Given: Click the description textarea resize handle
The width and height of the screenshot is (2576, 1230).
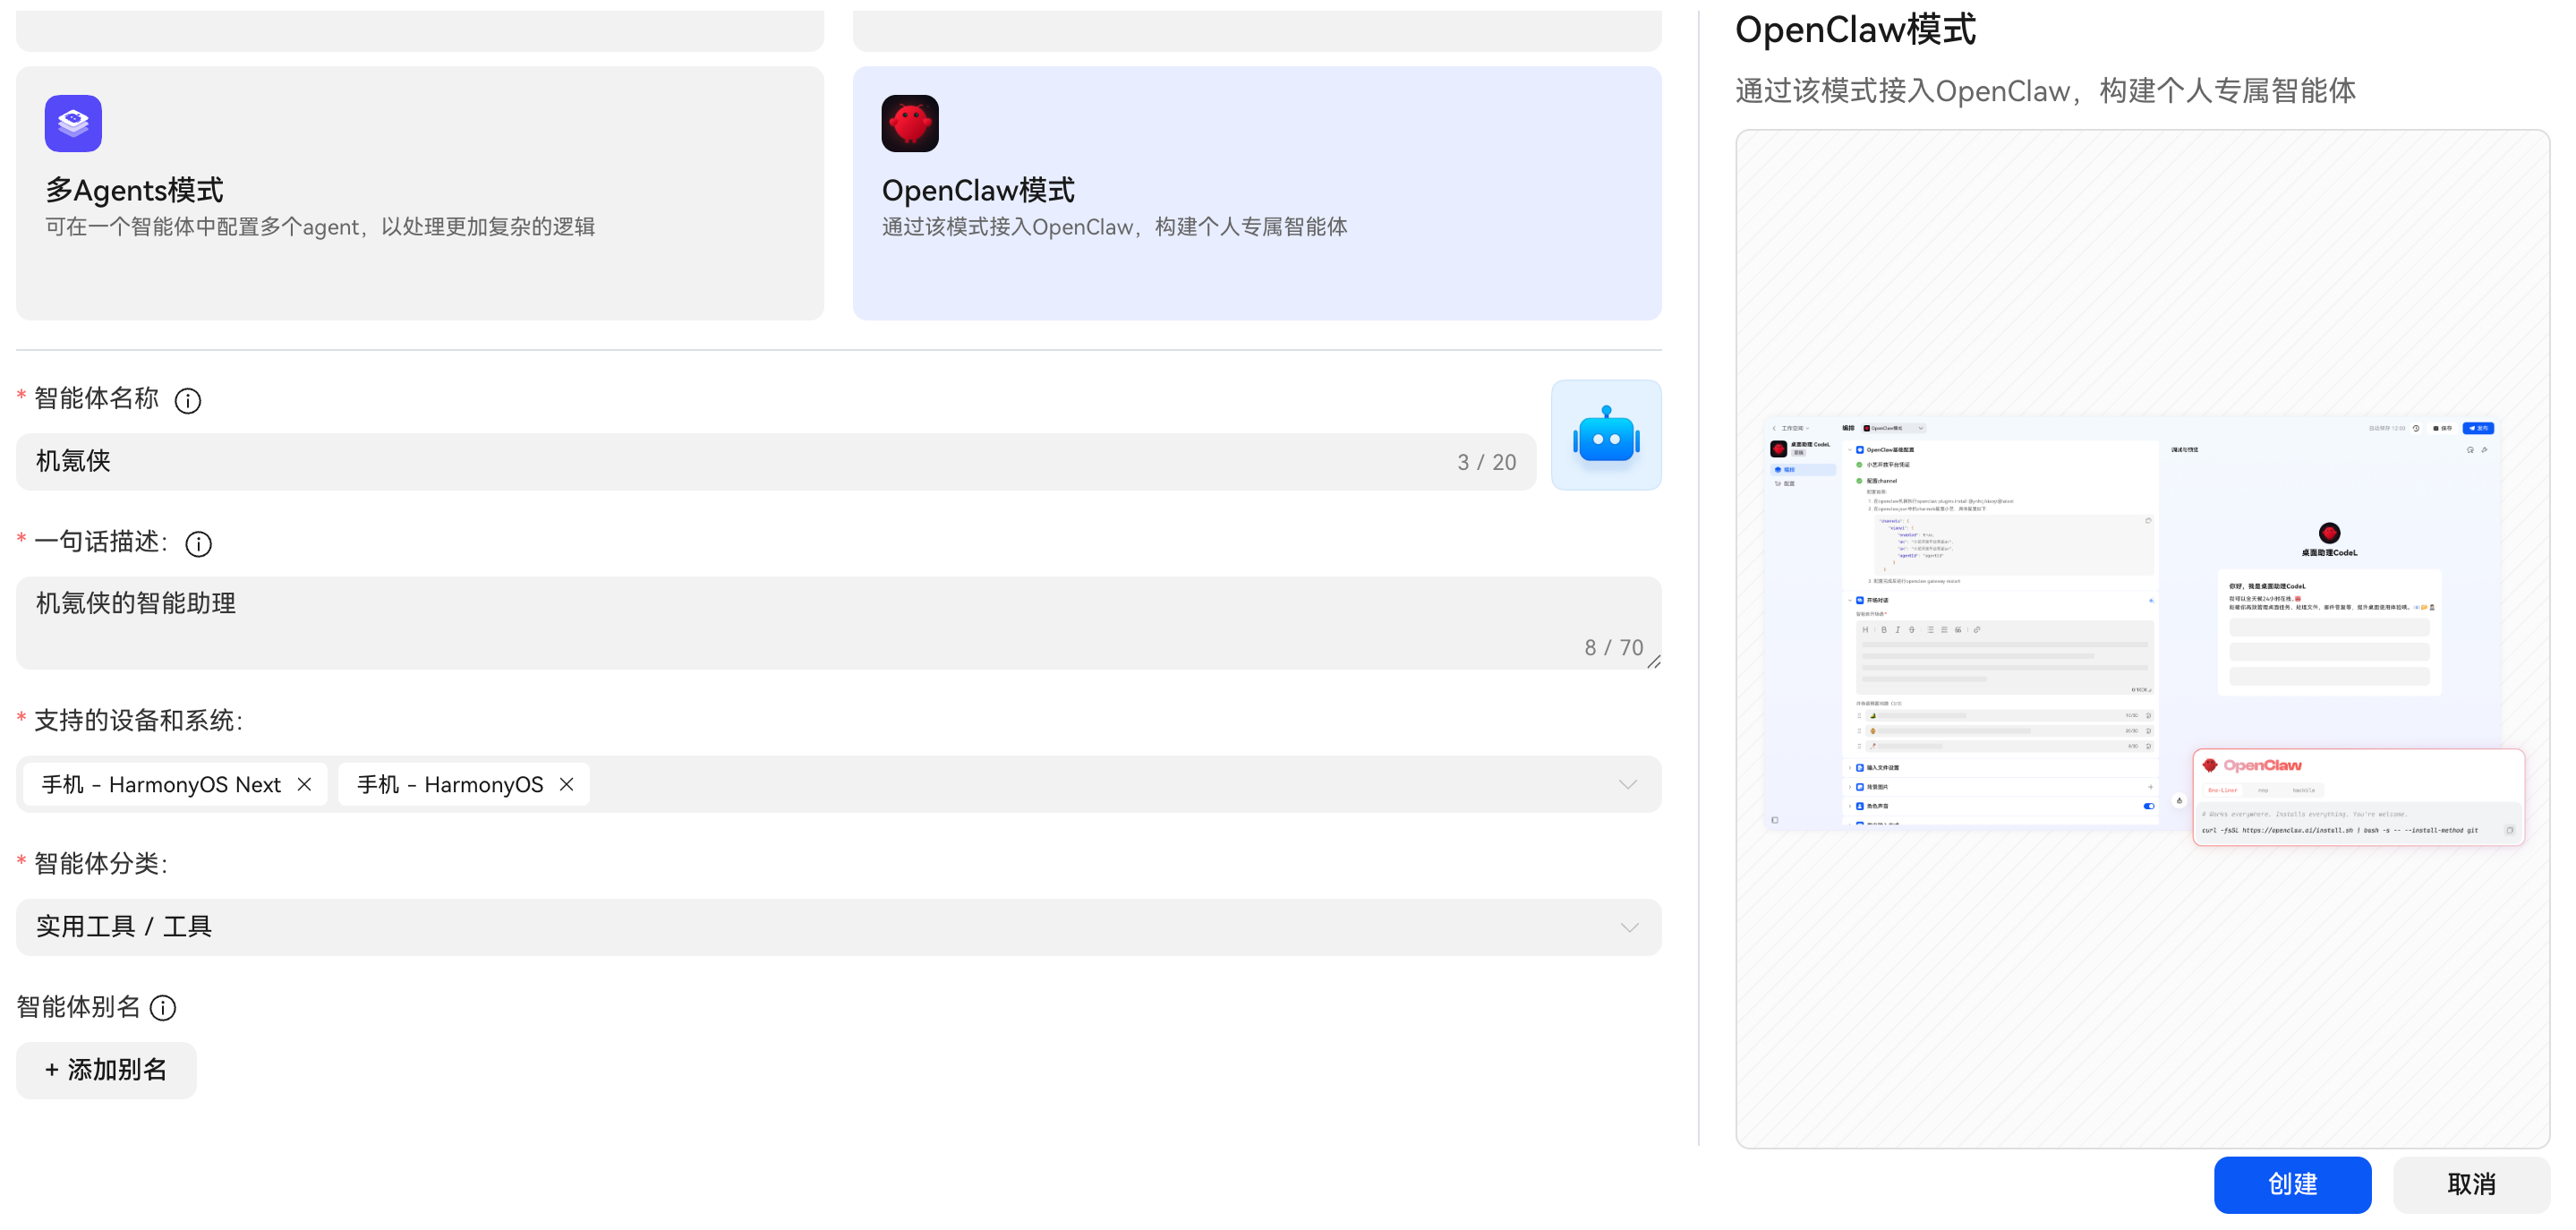Looking at the screenshot, I should tap(1654, 662).
